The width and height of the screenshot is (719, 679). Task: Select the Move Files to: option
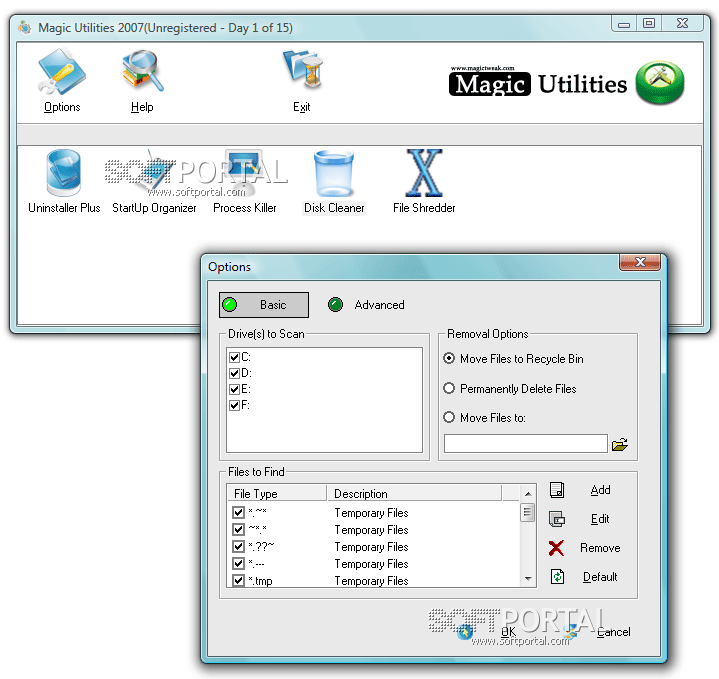449,418
